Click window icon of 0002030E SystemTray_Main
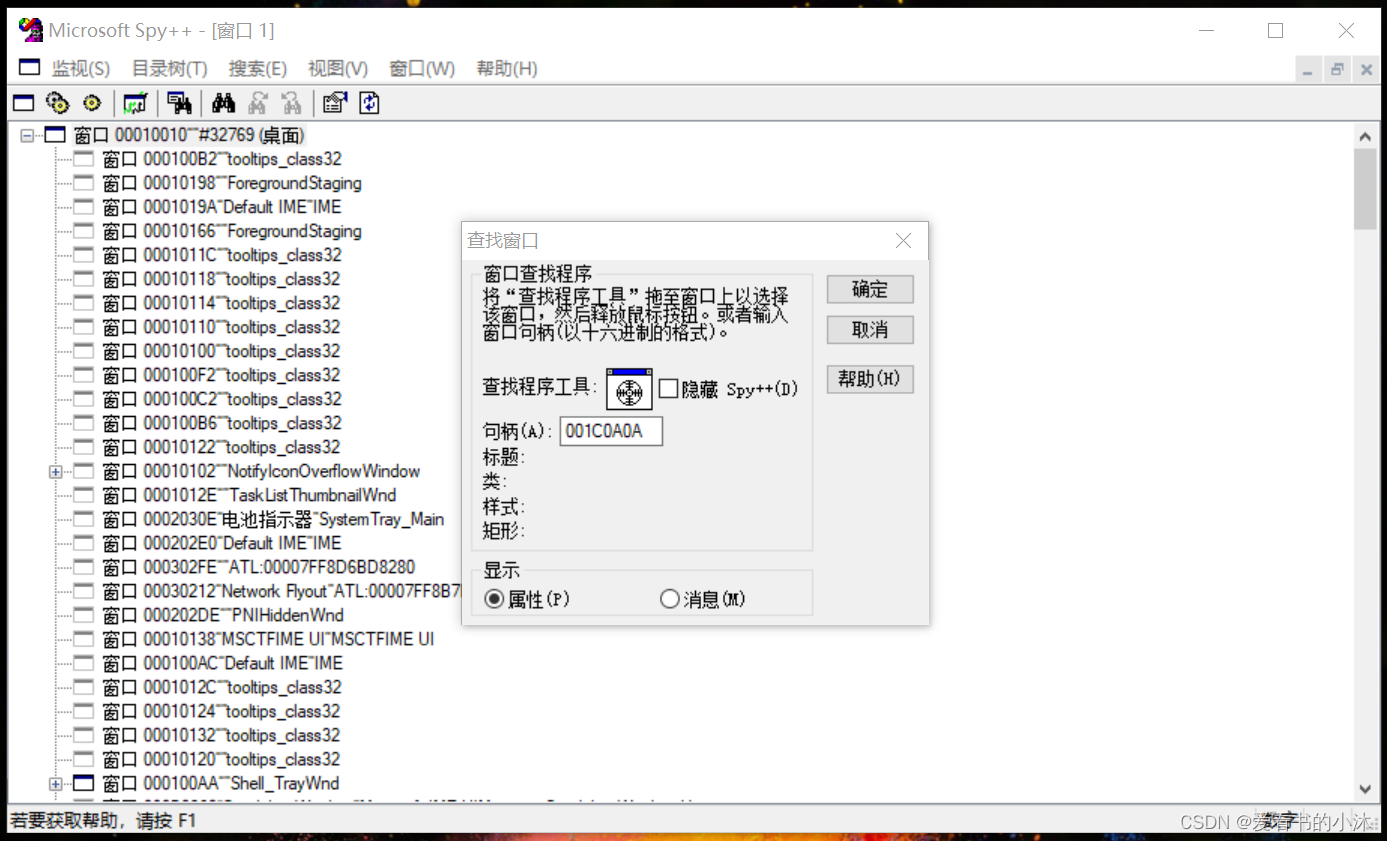1387x841 pixels. coord(84,519)
